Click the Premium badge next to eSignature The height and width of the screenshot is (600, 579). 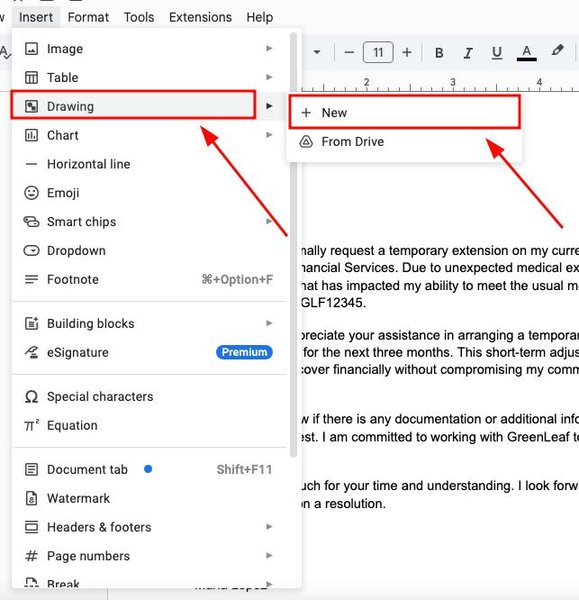pyautogui.click(x=244, y=352)
